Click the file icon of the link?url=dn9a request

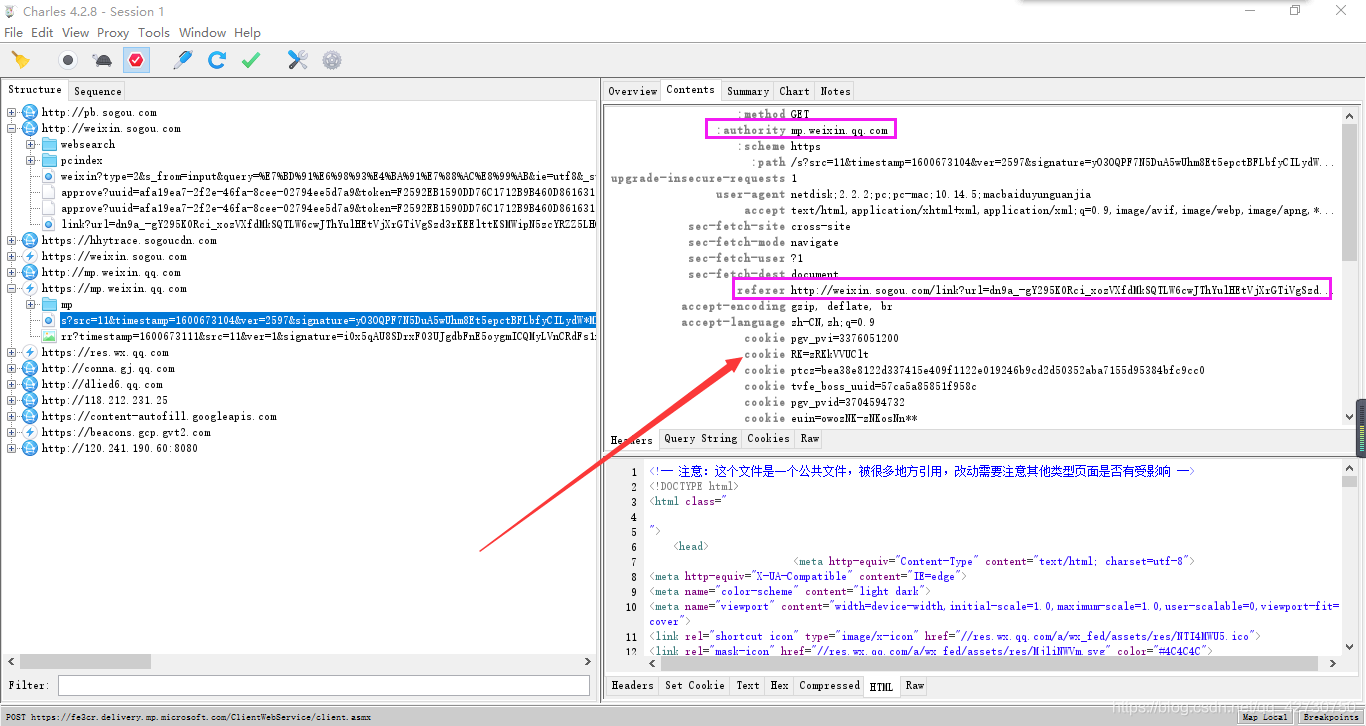(x=48, y=224)
